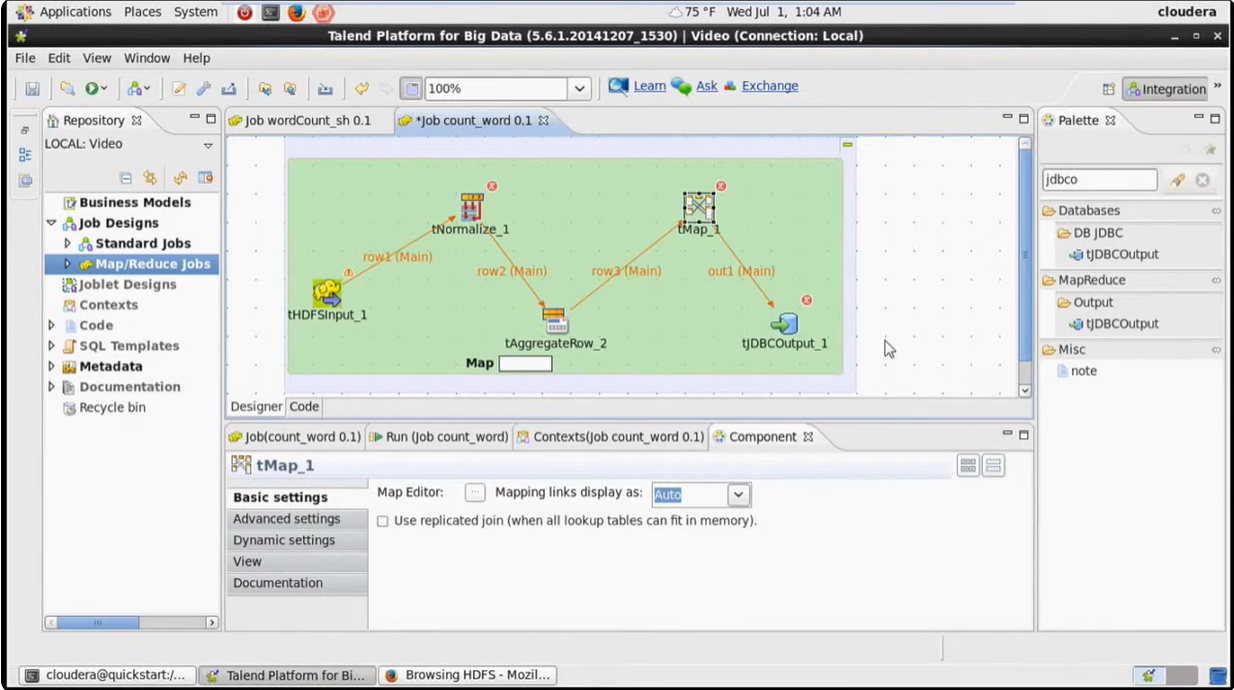The height and width of the screenshot is (690, 1234).
Task: Click the green Run toolbar icon
Action: click(92, 89)
